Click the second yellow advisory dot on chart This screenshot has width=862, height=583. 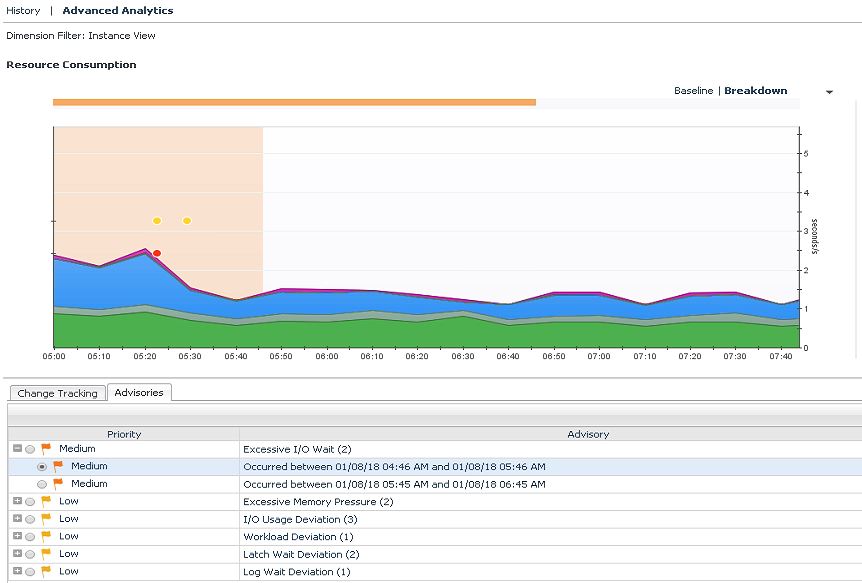point(187,221)
